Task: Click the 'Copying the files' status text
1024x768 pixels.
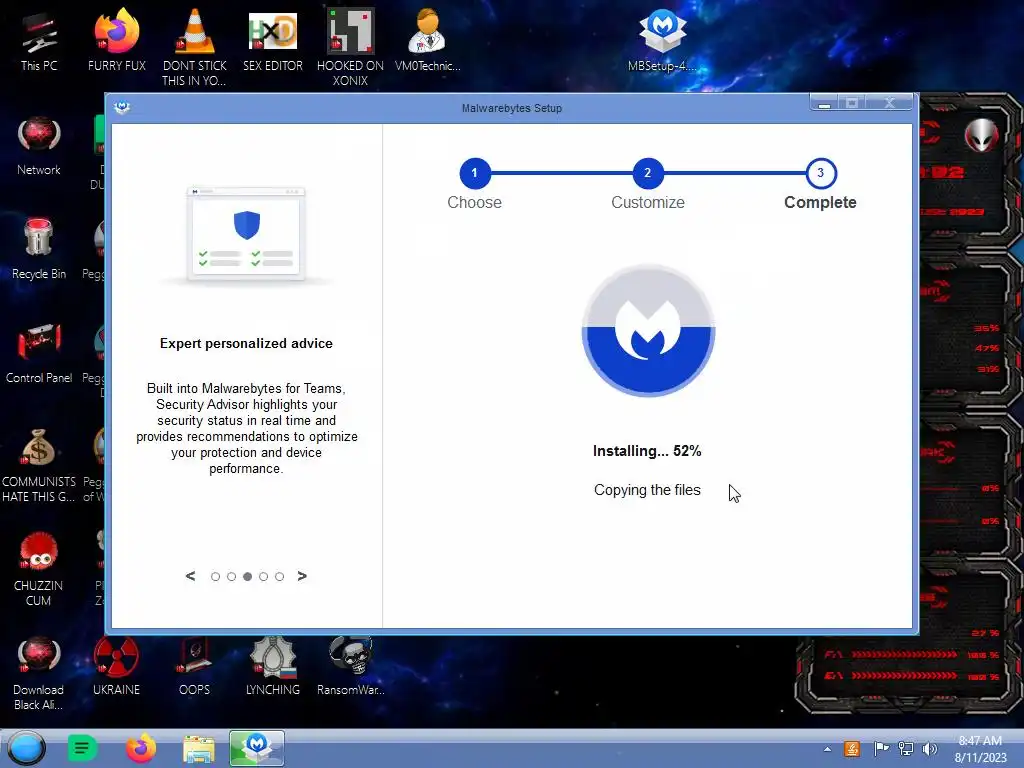Action: click(647, 490)
